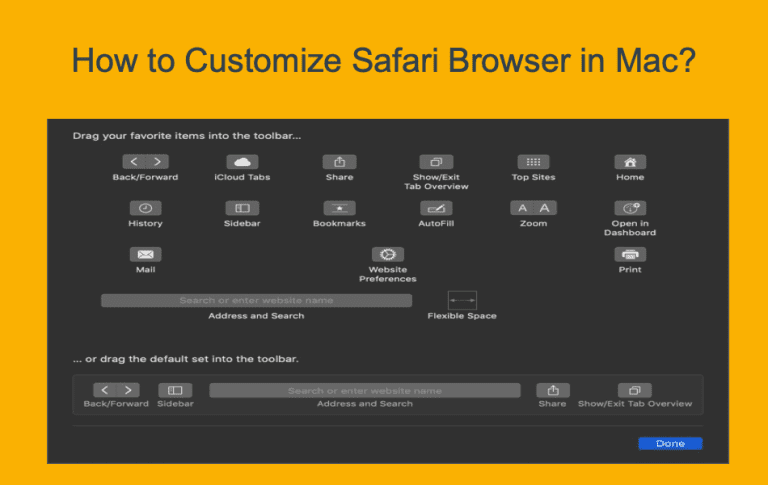Select the Show/Exit Tab Overview icon in the grid
The image size is (768, 485).
point(436,162)
